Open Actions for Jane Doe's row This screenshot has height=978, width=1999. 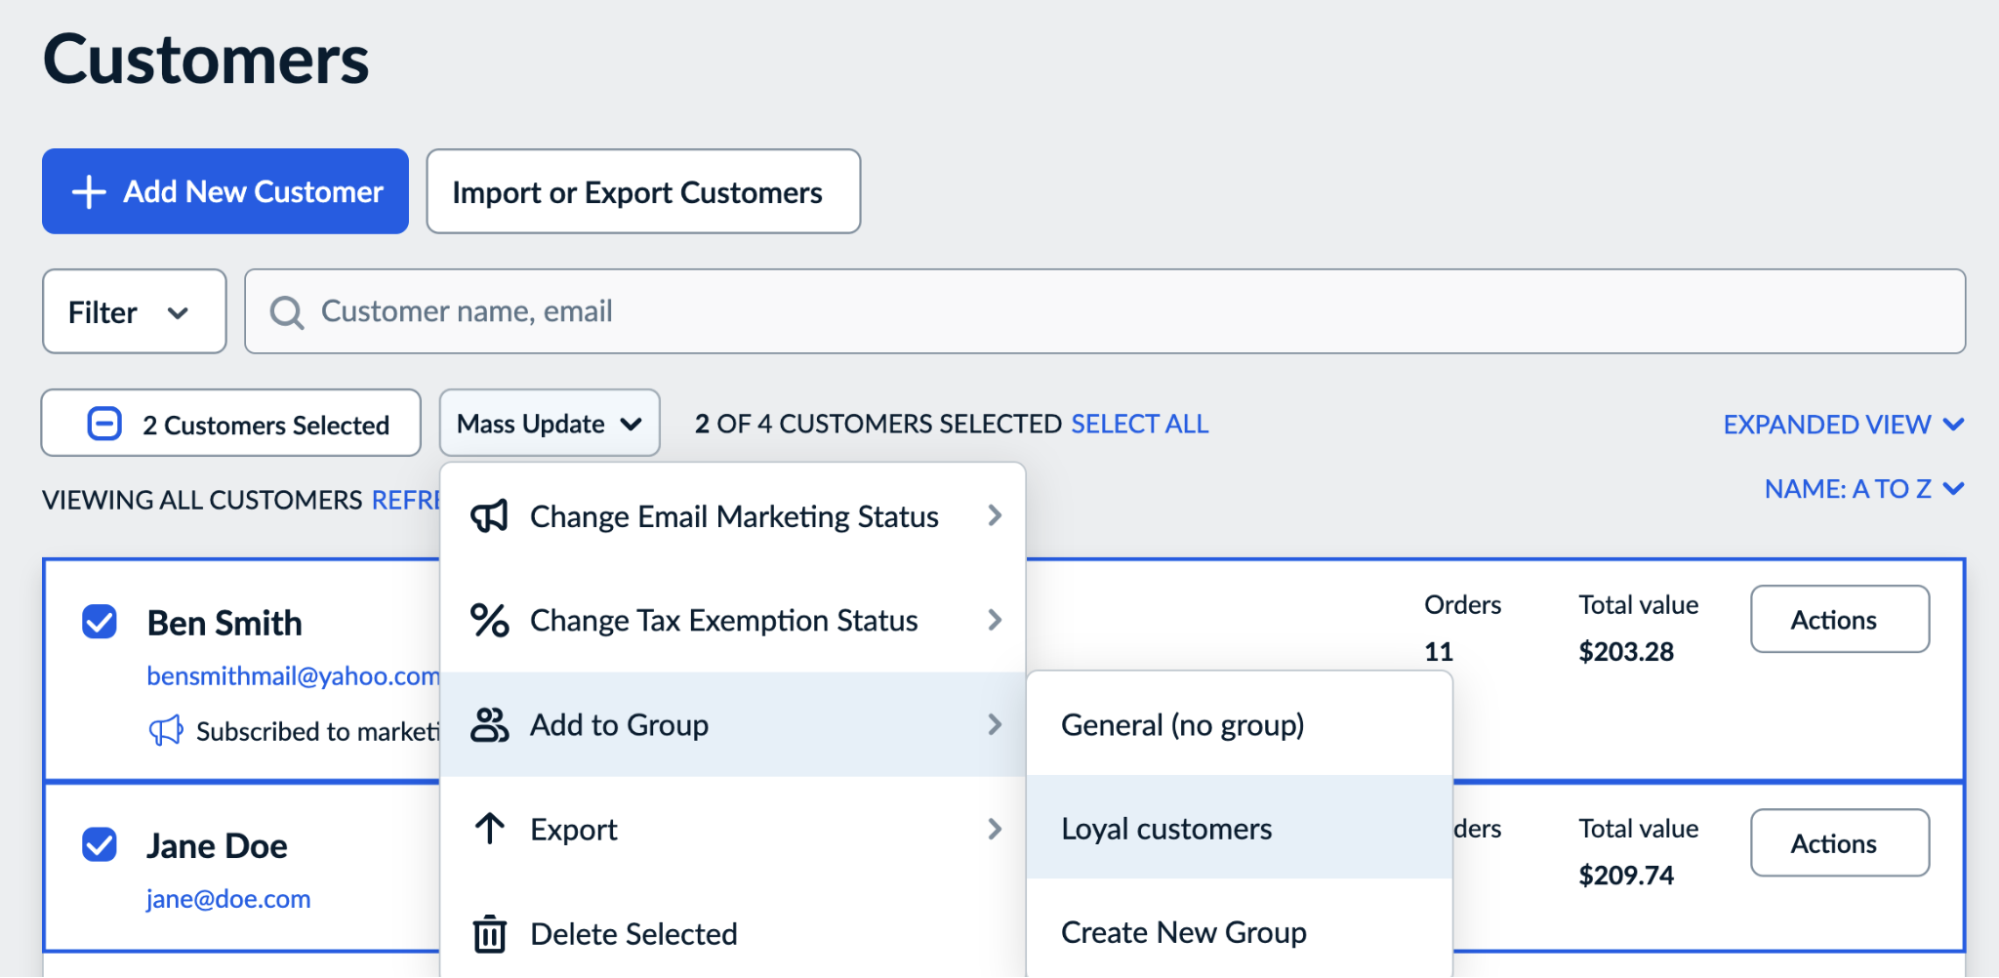click(x=1838, y=843)
